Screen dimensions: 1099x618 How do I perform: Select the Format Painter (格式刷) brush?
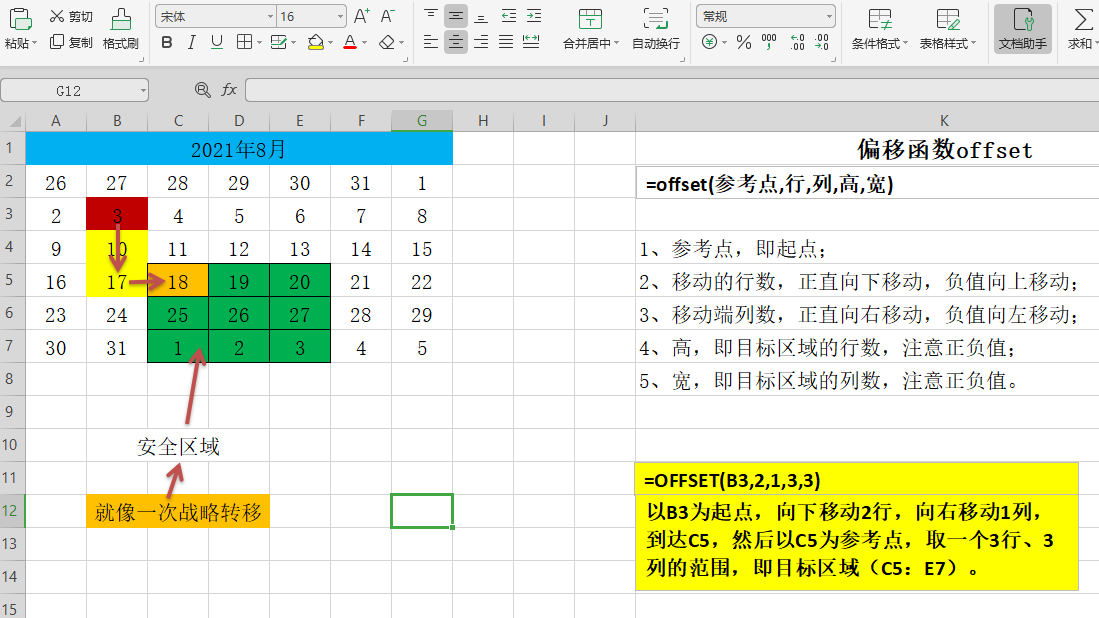click(x=121, y=29)
